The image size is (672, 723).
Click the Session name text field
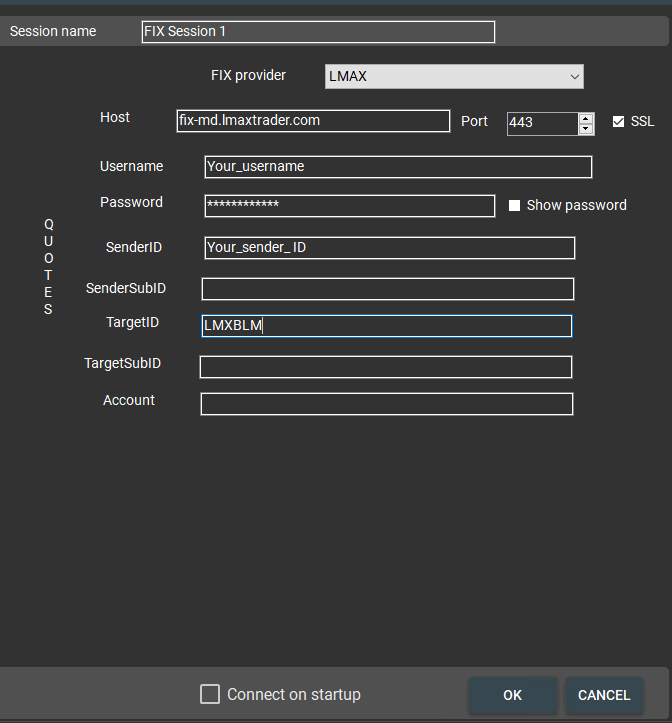click(x=318, y=32)
